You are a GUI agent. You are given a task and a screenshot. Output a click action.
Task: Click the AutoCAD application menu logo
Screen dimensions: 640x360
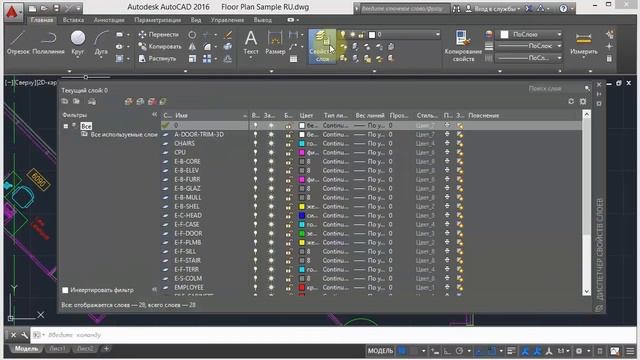[12, 12]
